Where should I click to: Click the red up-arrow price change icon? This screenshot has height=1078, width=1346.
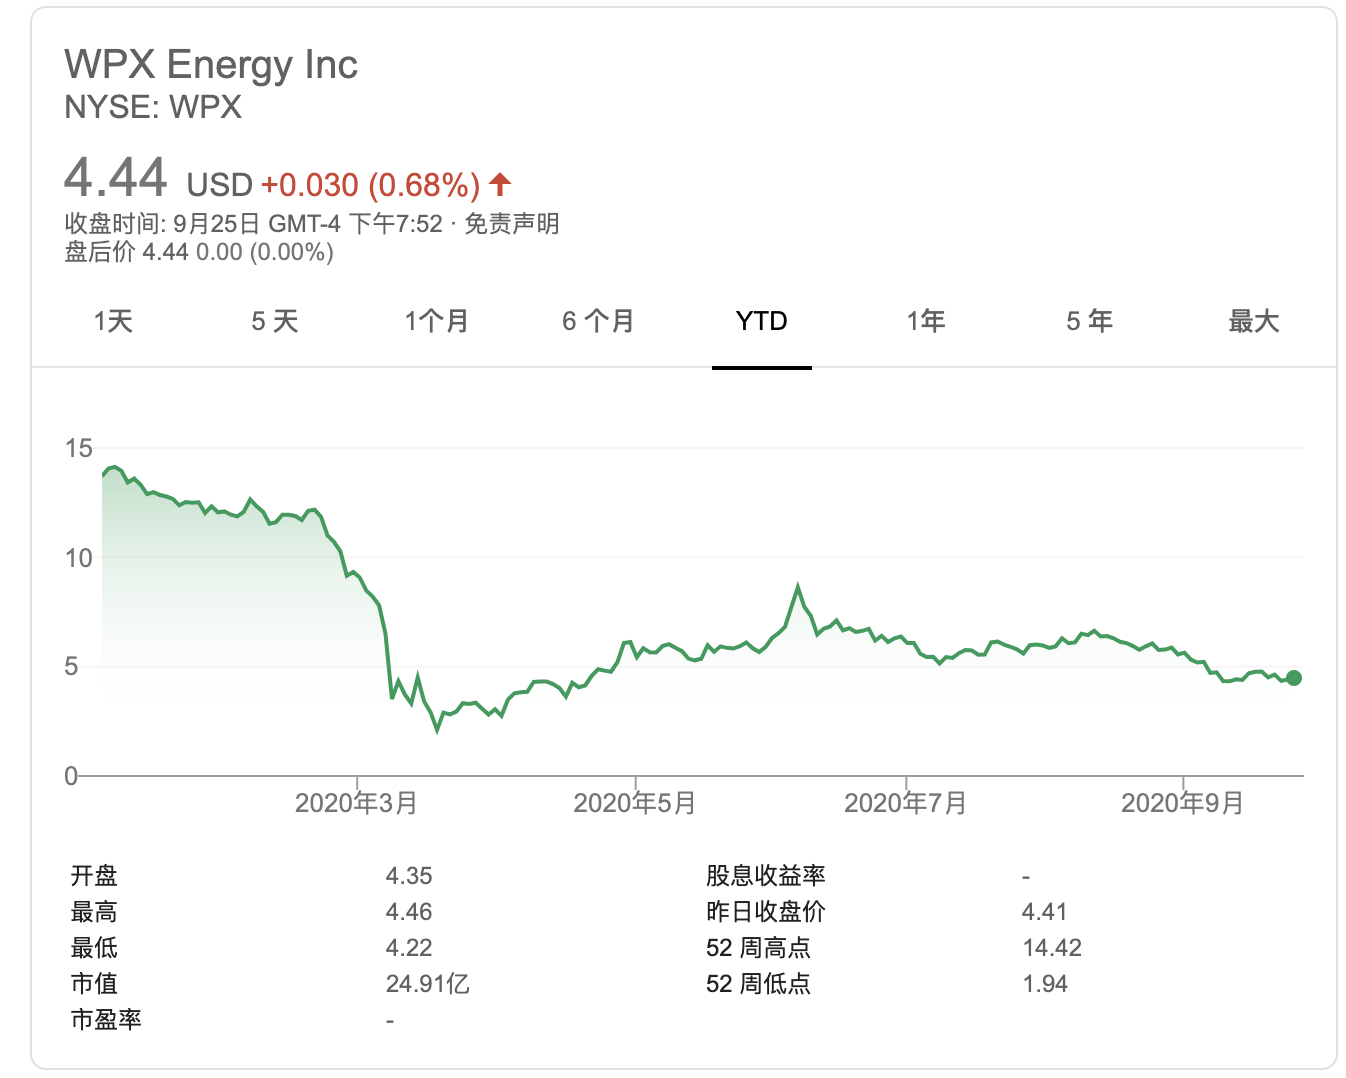pyautogui.click(x=501, y=184)
